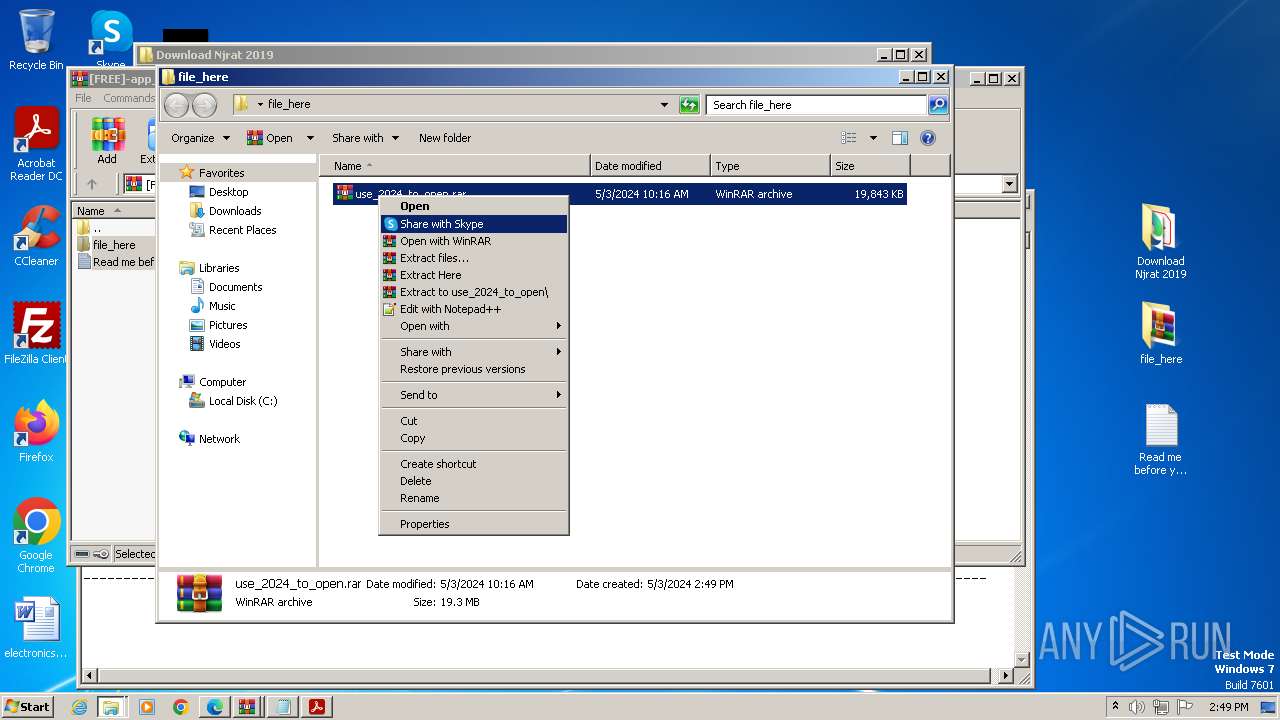Screen dimensions: 1280x720
Task: Select the electronics Word document icon
Action: (x=36, y=628)
